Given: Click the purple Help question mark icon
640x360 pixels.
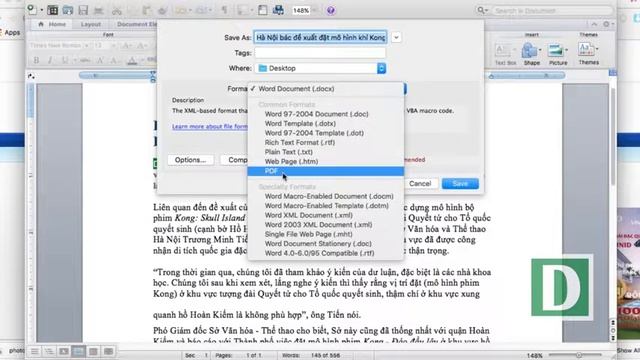Looking at the screenshot, I should pos(331,10).
